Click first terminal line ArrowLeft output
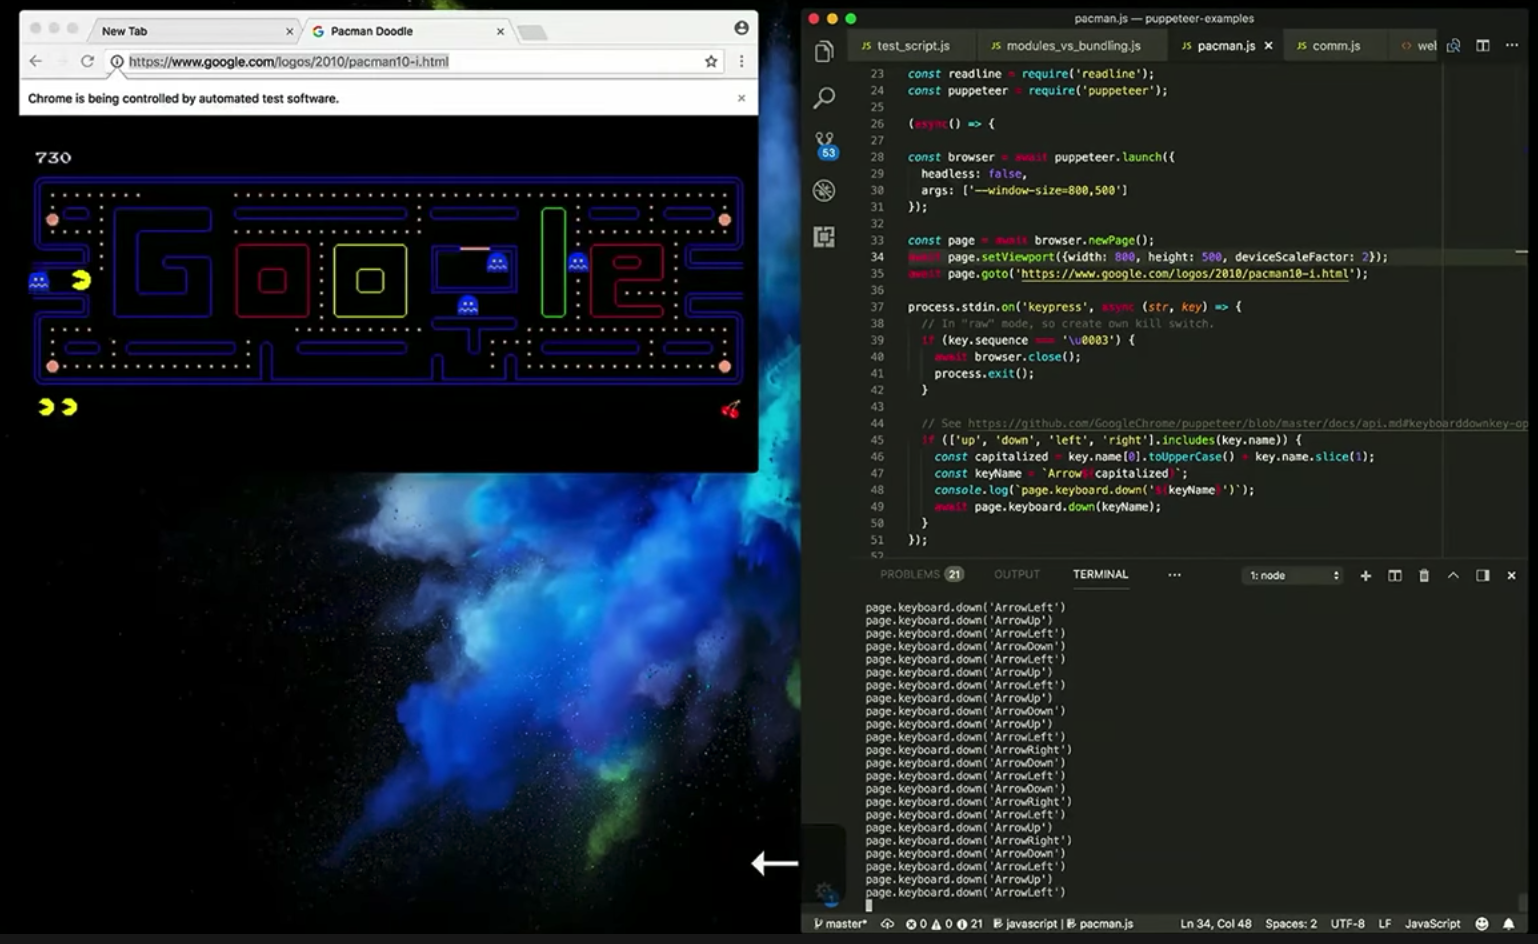 pyautogui.click(x=965, y=607)
